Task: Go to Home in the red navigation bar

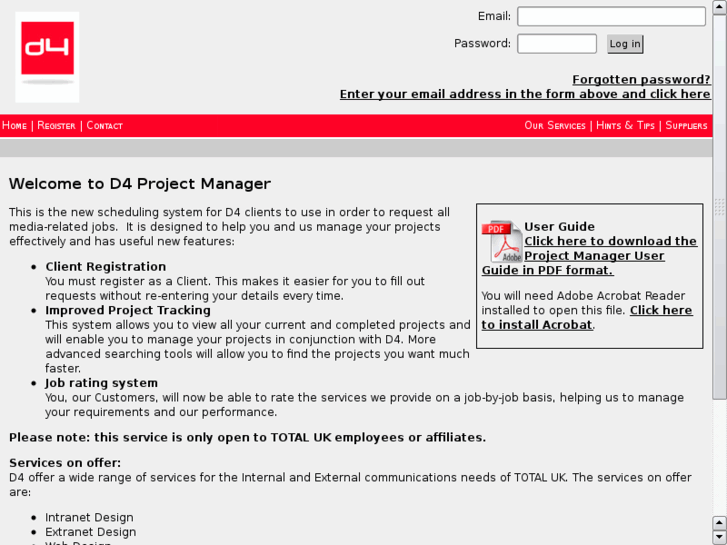Action: point(14,126)
